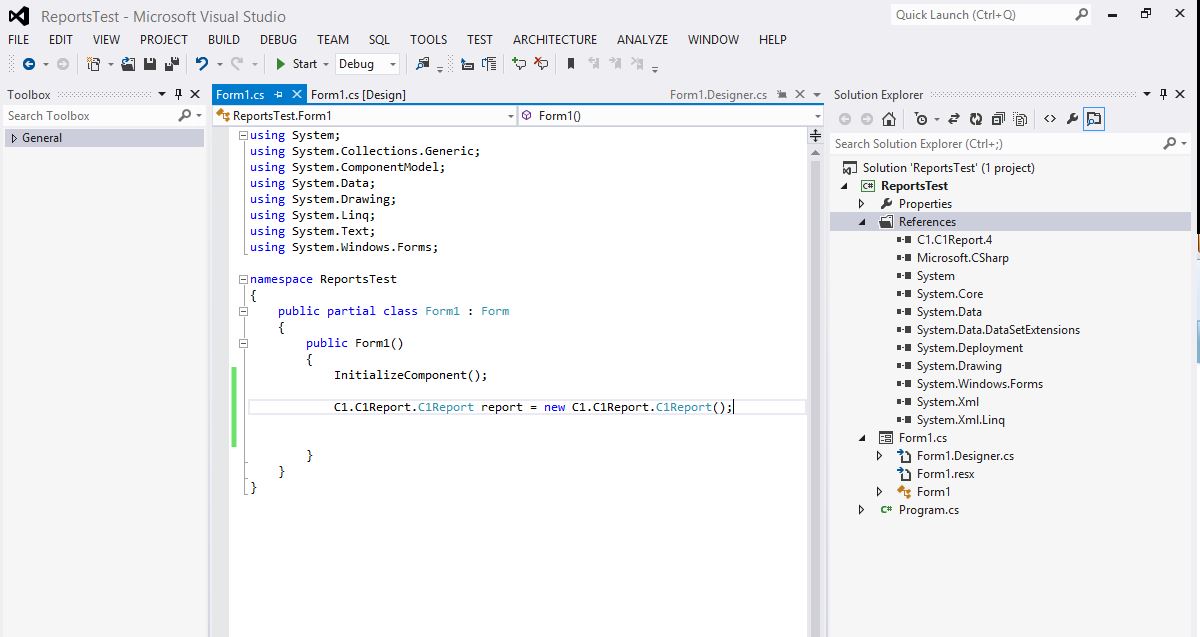Click the Navigate Backward toolbar icon
This screenshot has height=637, width=1200.
[28, 64]
